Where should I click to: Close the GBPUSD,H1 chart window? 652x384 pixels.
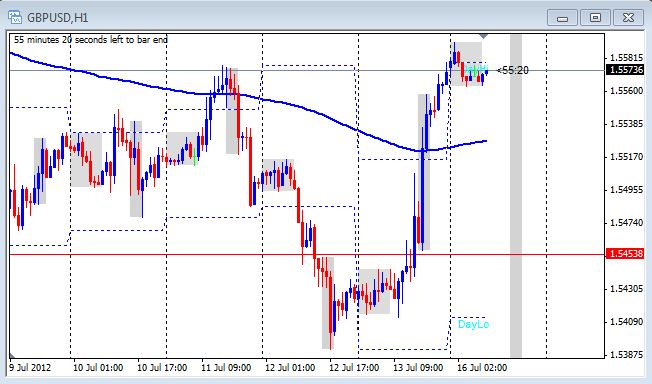pyautogui.click(x=628, y=18)
